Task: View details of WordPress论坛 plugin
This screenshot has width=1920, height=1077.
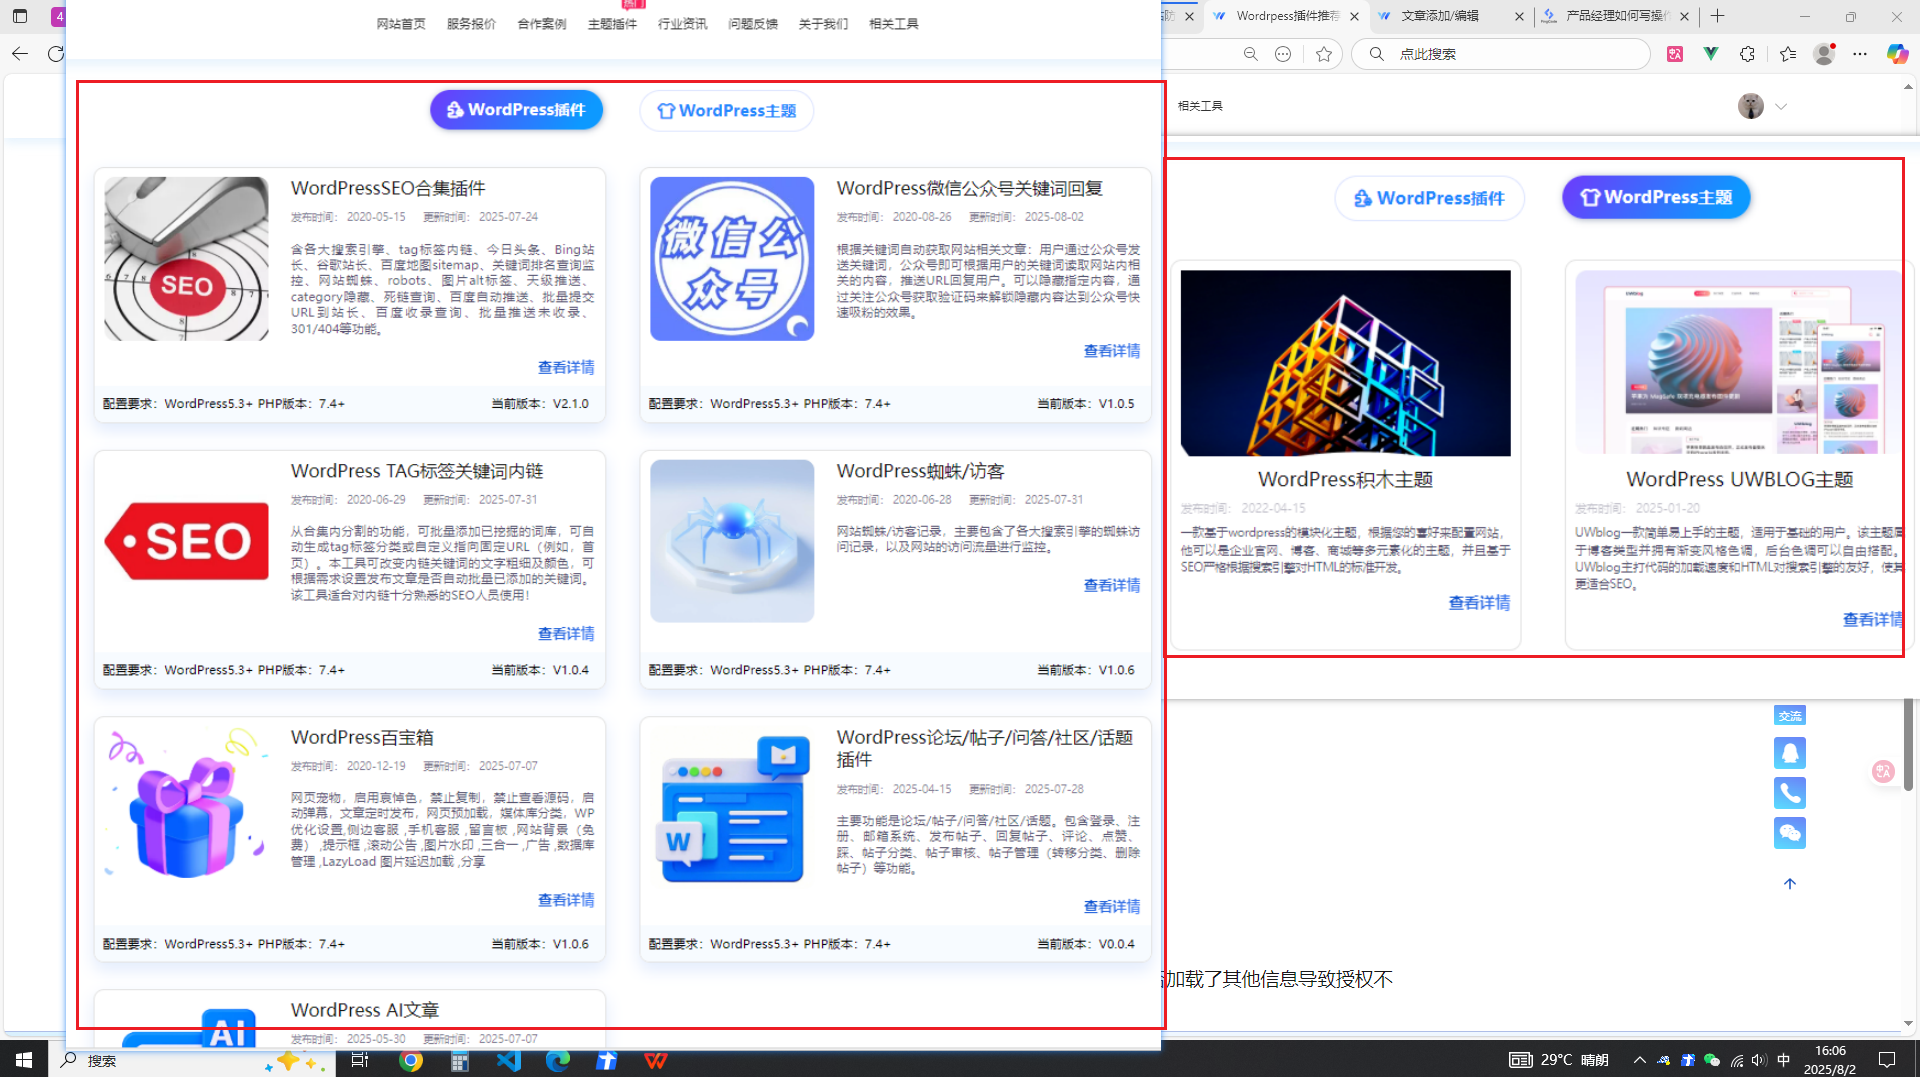Action: 1112,907
